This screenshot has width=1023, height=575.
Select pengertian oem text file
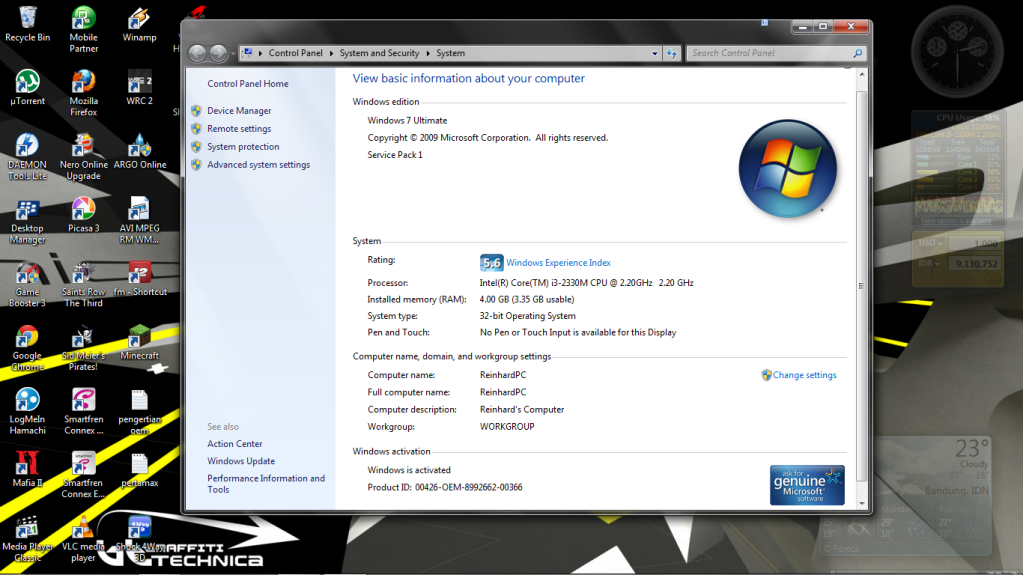tap(139, 411)
